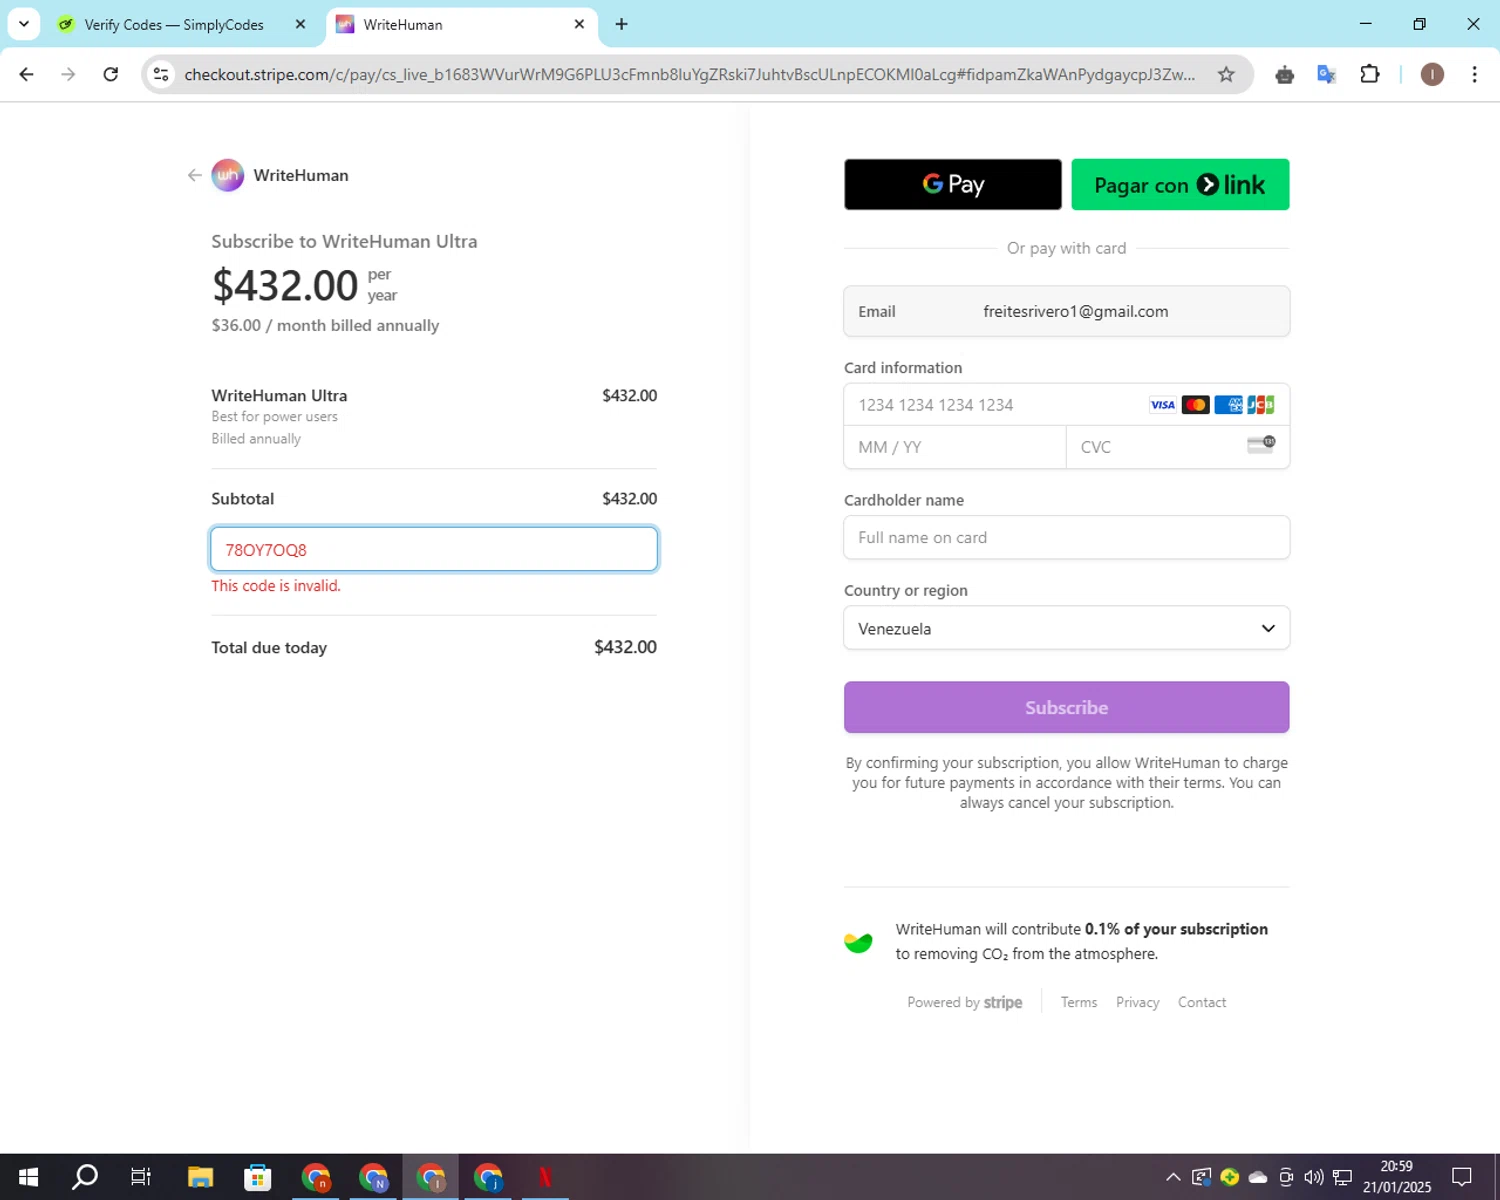Open Microsoft Store from the taskbar

pos(258,1177)
